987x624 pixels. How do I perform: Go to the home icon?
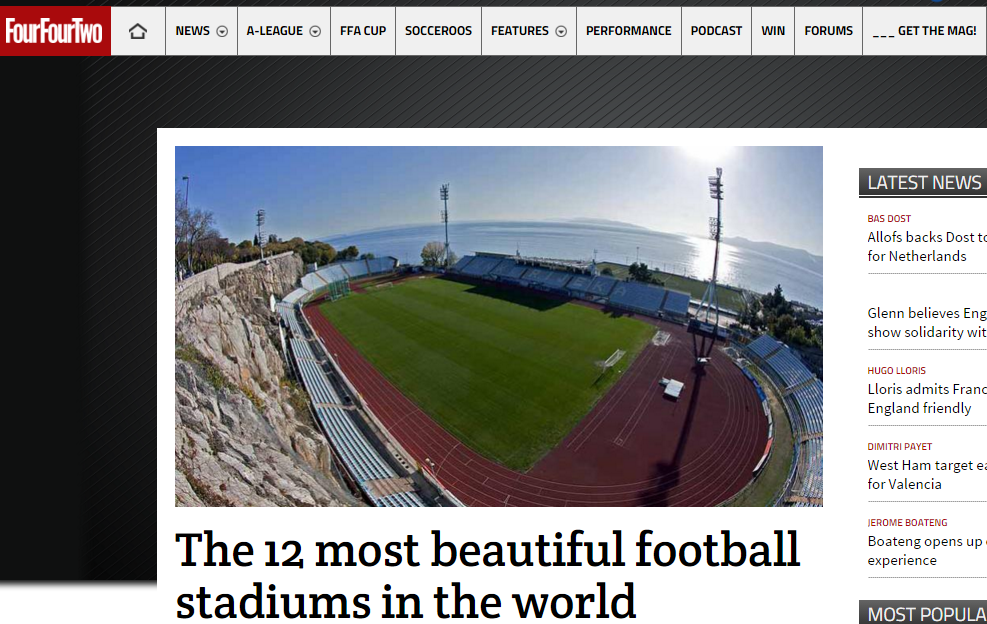point(138,31)
